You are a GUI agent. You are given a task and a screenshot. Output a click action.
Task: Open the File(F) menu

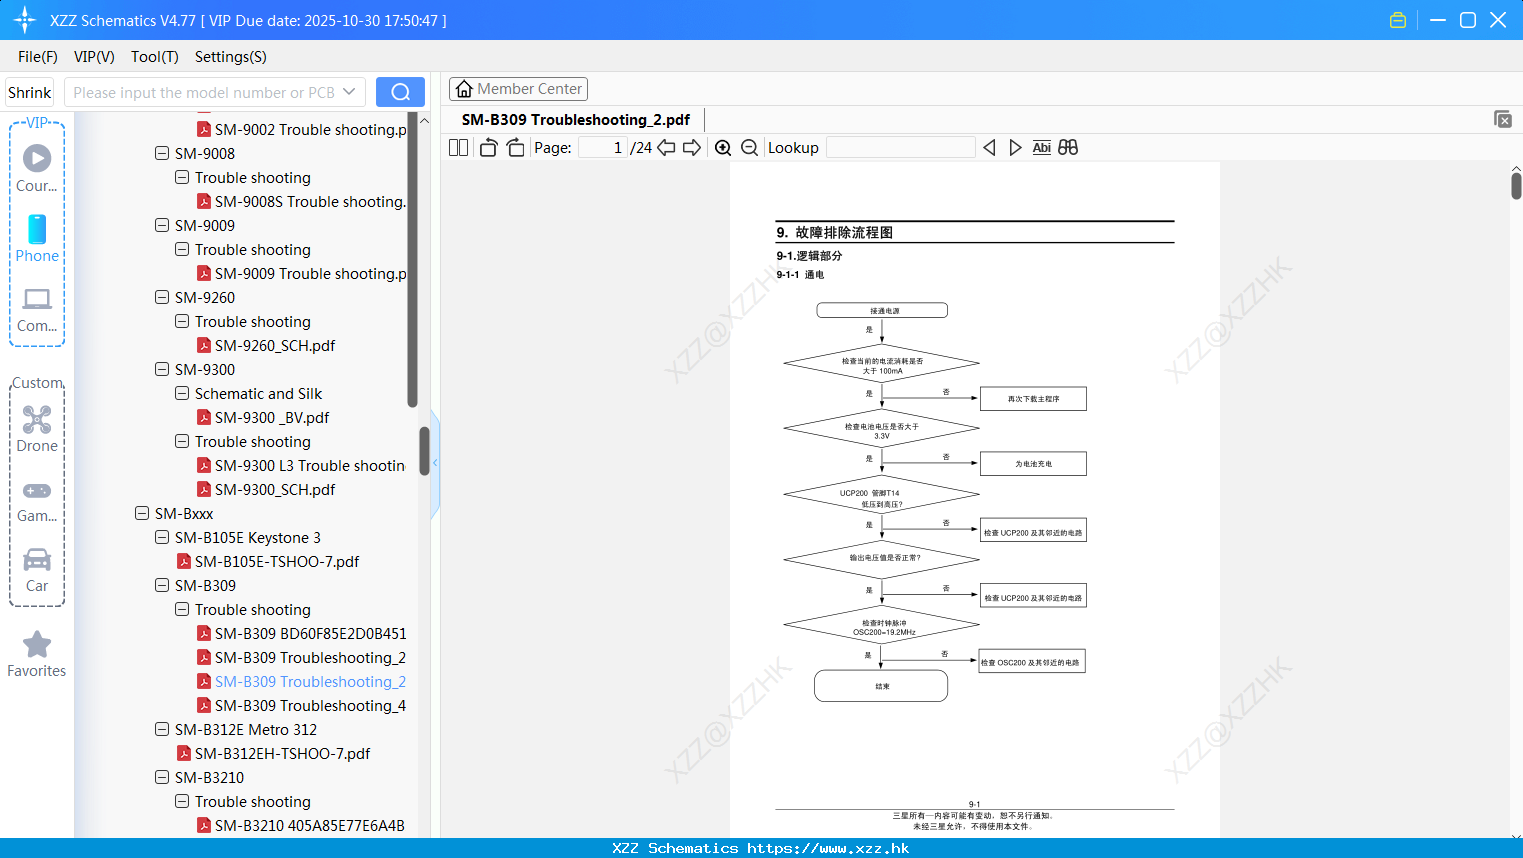(x=38, y=57)
